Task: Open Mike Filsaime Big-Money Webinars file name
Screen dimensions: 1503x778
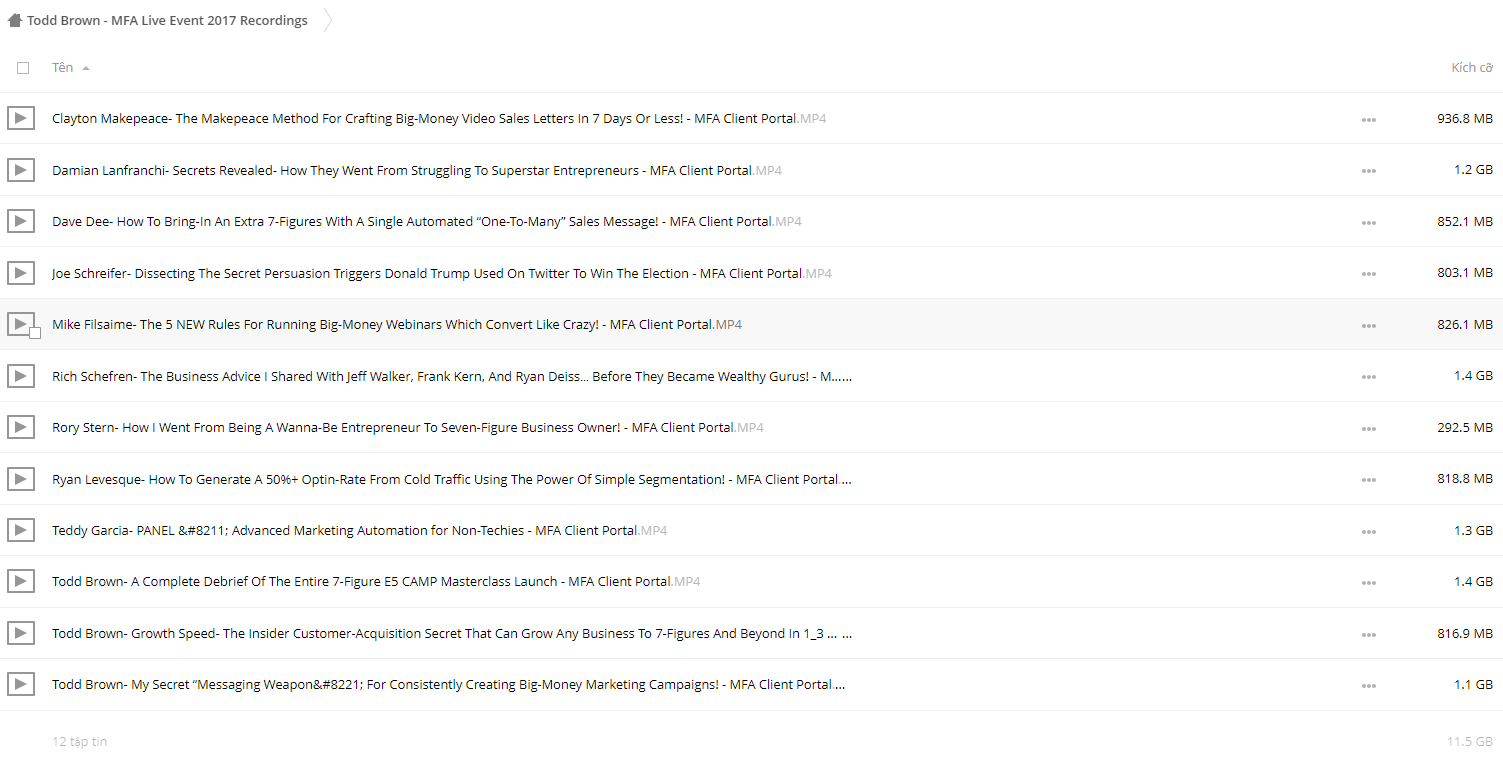Action: [x=397, y=325]
